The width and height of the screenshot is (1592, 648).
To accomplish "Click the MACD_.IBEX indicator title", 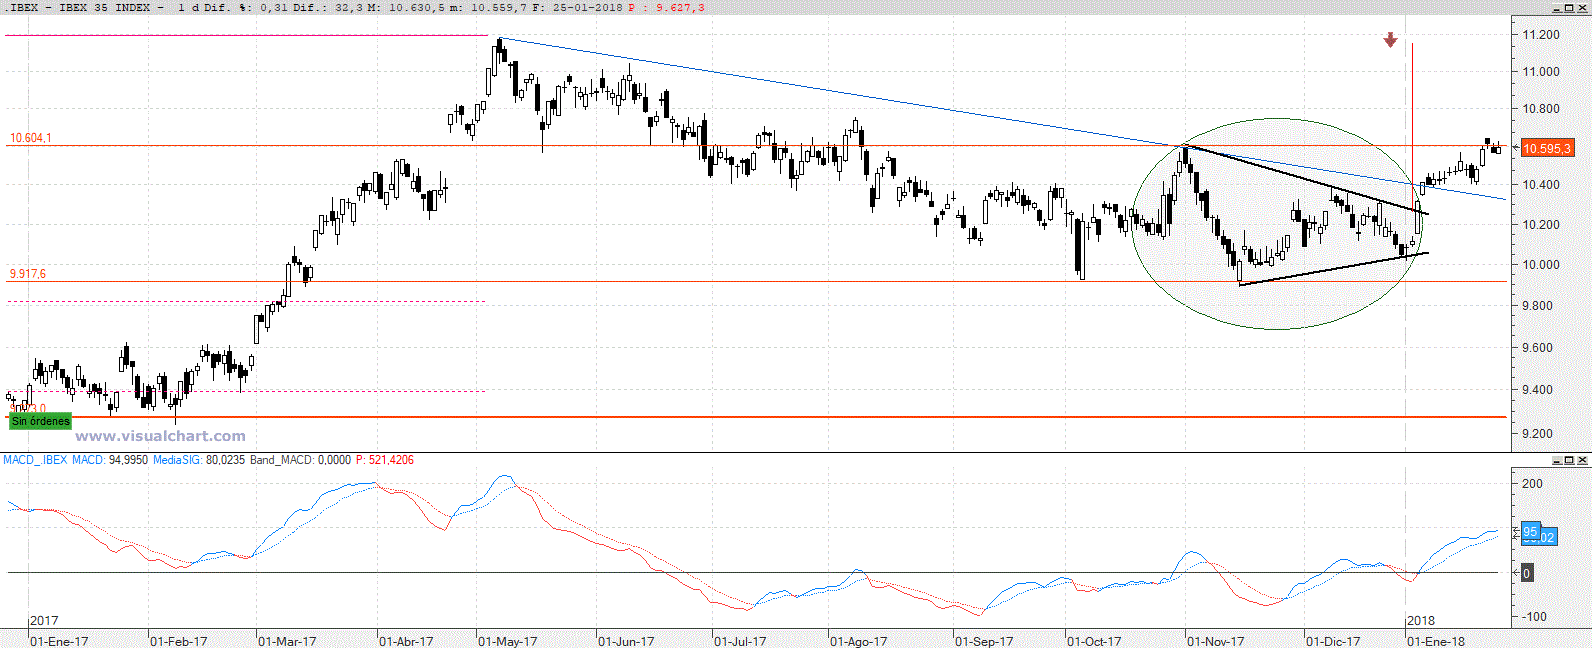I will point(35,460).
